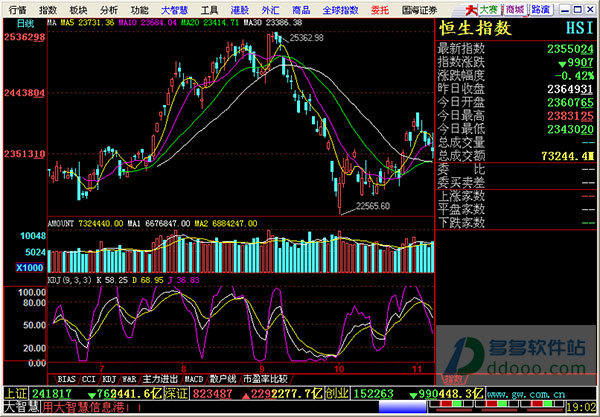The width and height of the screenshot is (600, 417).
Task: Open the 工具 menu
Action: pyautogui.click(x=209, y=10)
